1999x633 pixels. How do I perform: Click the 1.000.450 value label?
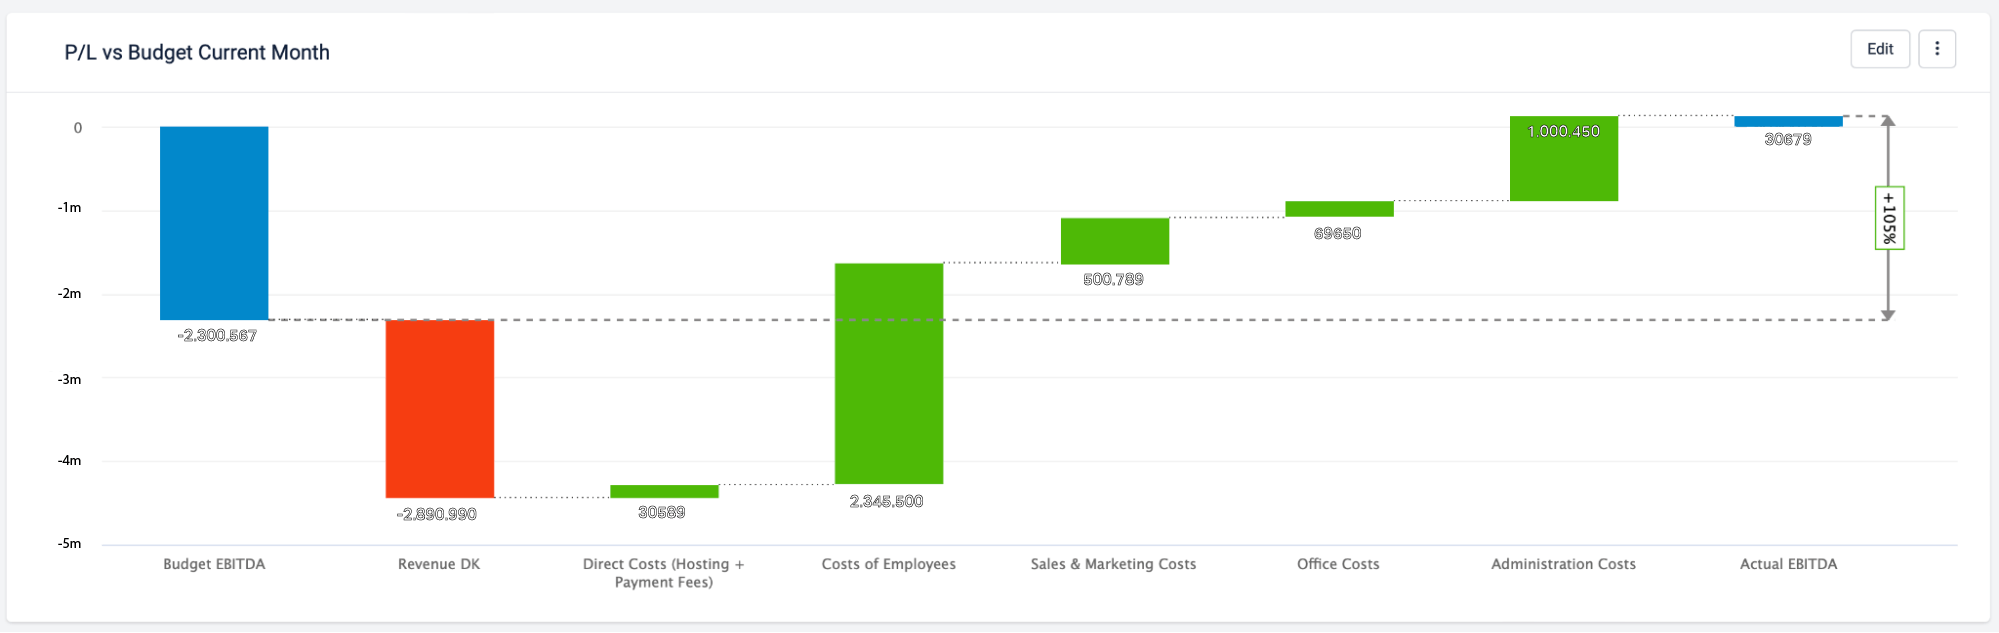1563,132
